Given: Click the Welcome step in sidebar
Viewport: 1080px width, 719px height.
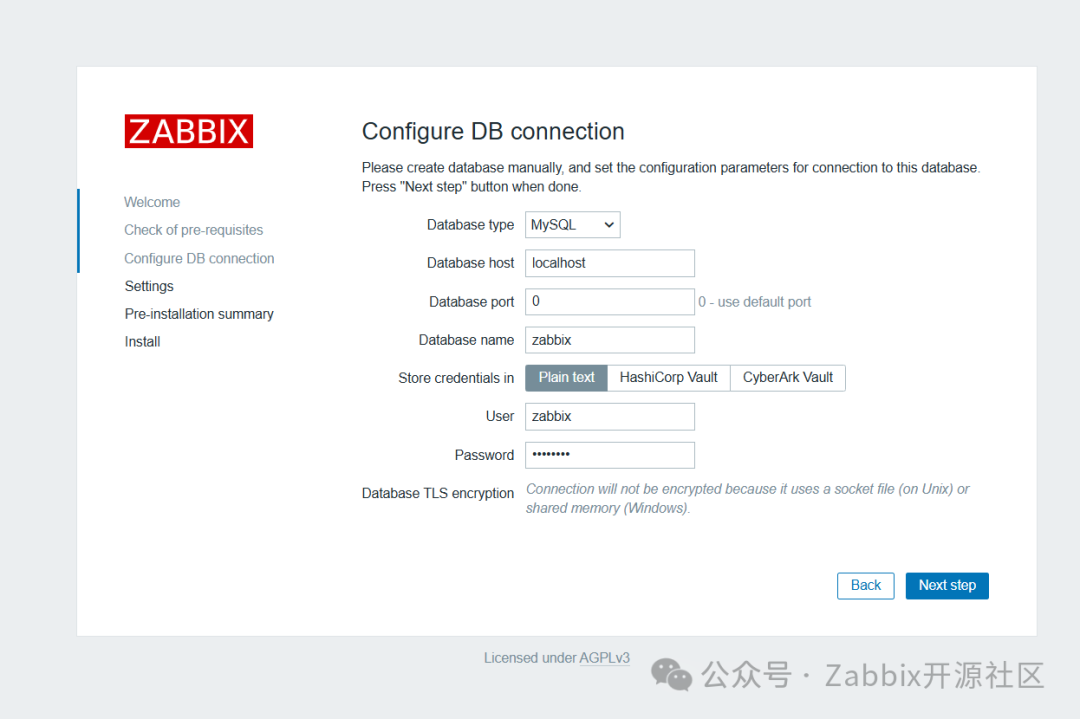Looking at the screenshot, I should (x=152, y=202).
